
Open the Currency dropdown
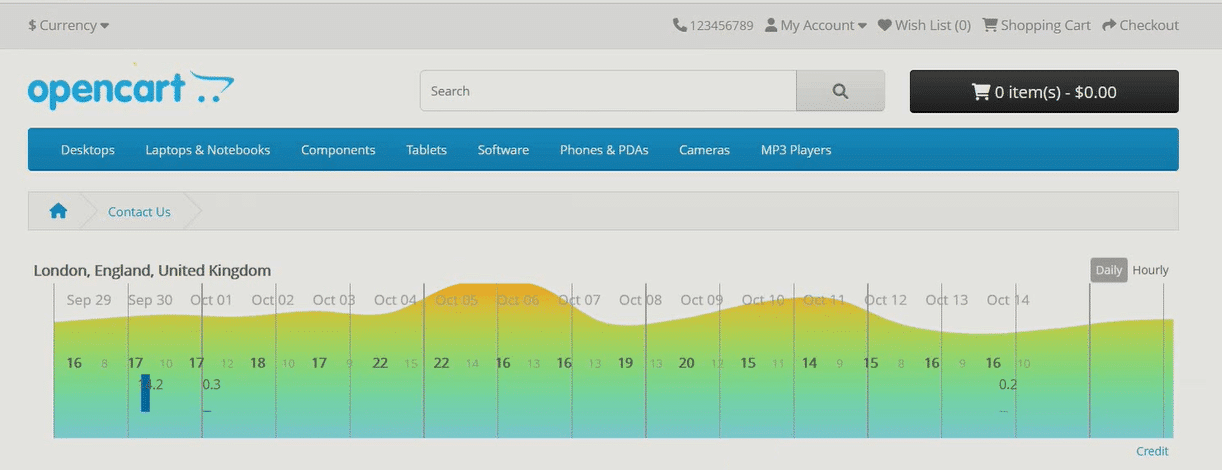tap(69, 25)
